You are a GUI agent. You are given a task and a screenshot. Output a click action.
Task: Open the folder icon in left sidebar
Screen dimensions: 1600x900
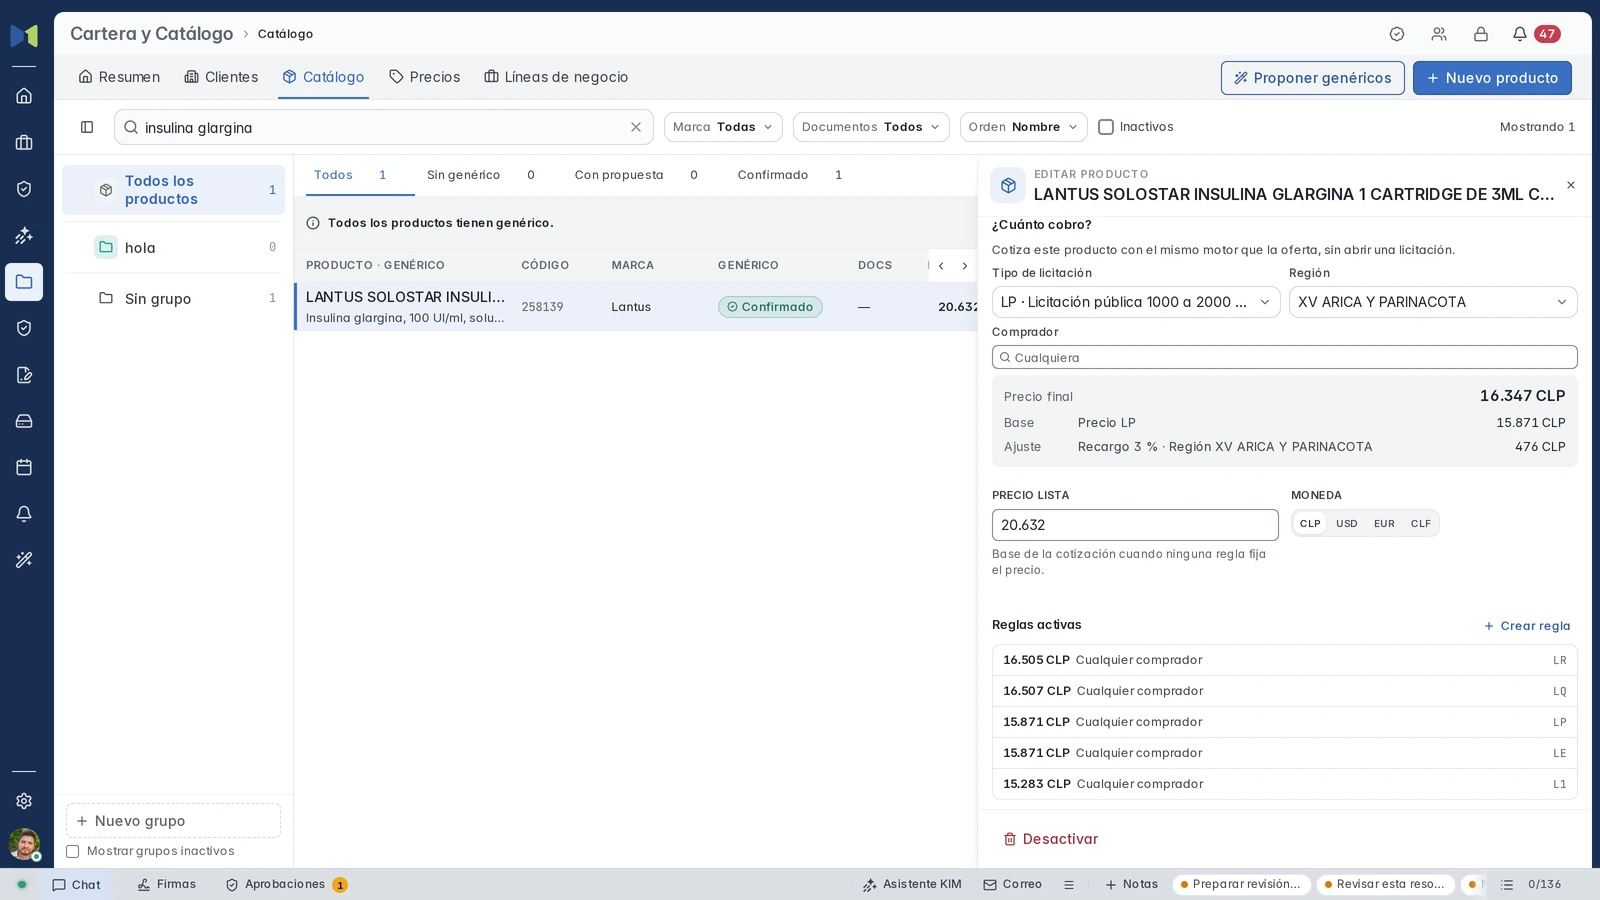tap(24, 282)
